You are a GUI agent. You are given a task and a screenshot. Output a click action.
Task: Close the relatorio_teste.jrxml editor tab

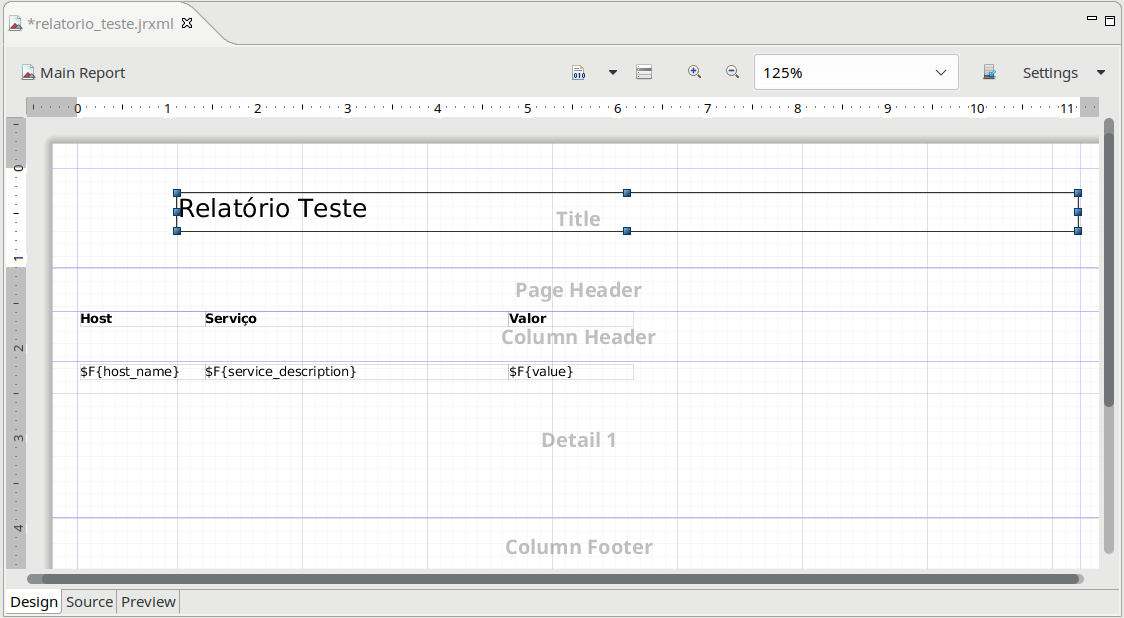(187, 23)
